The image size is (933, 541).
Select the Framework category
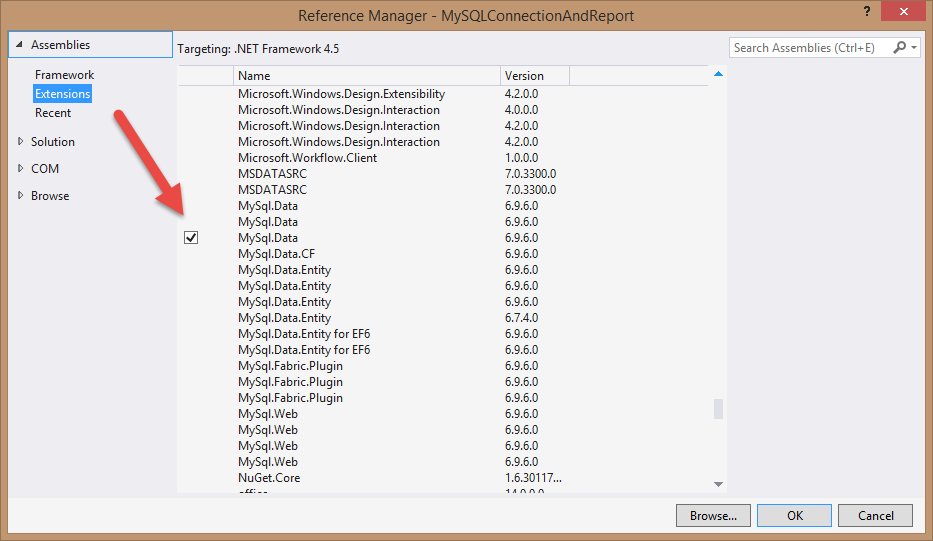tap(64, 74)
